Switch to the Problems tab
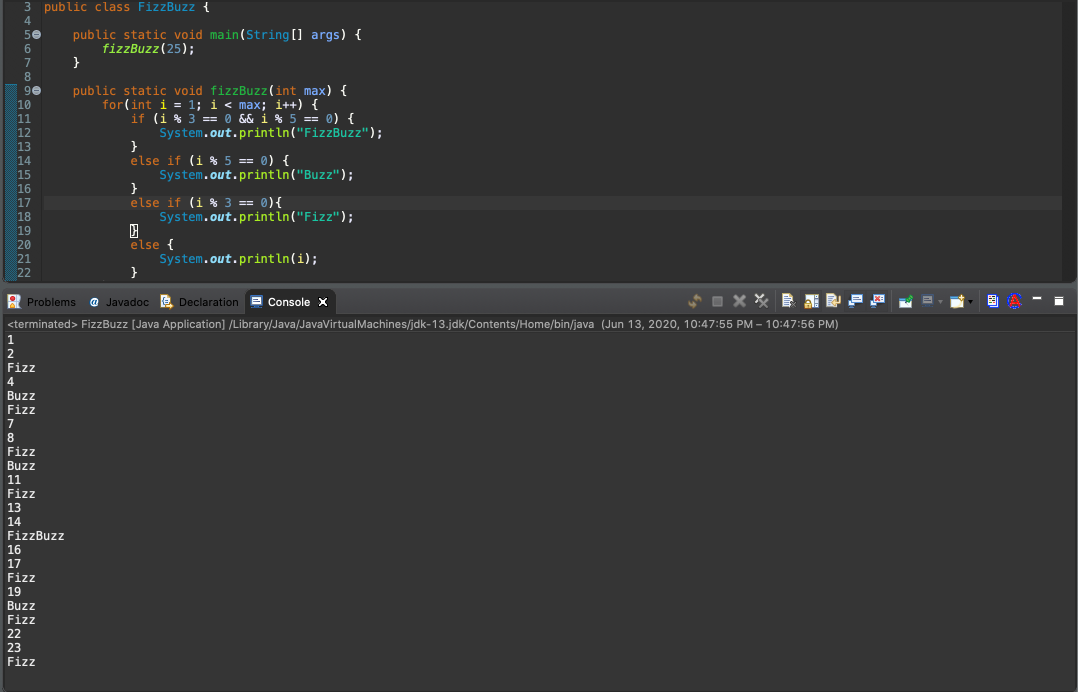The image size is (1084, 692). [x=44, y=301]
